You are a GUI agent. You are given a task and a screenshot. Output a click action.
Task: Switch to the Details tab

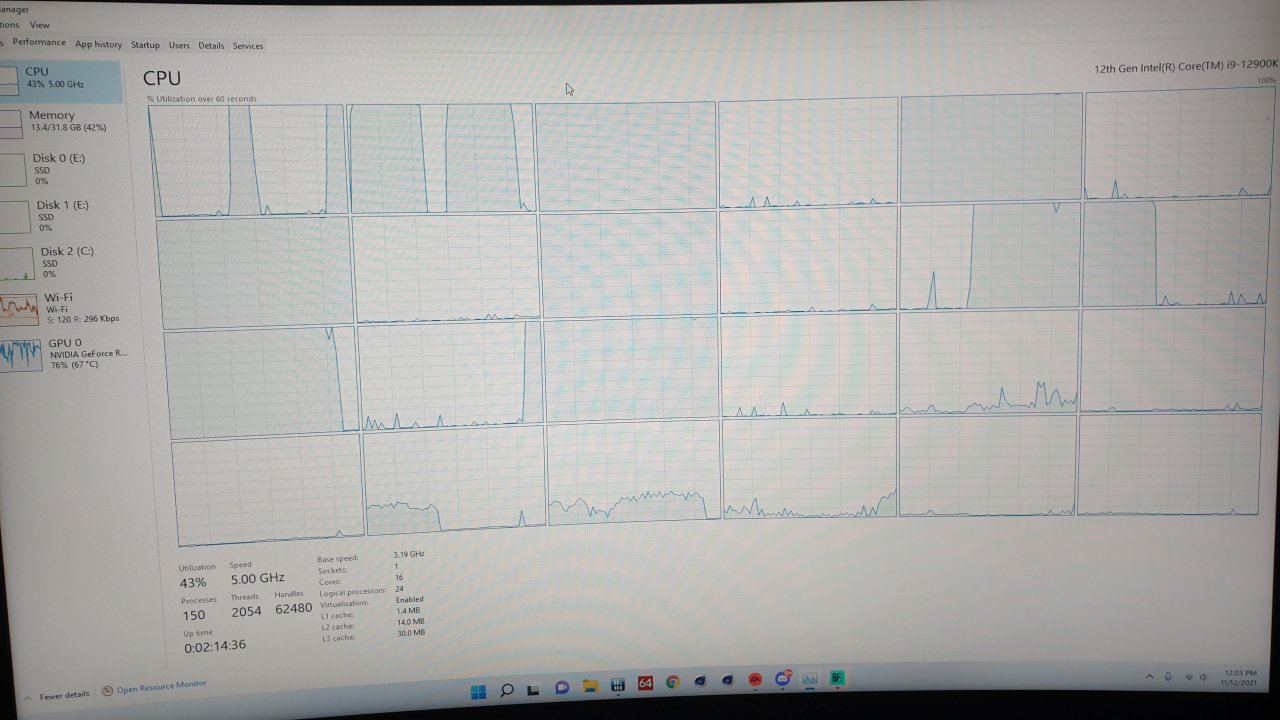[x=211, y=46]
